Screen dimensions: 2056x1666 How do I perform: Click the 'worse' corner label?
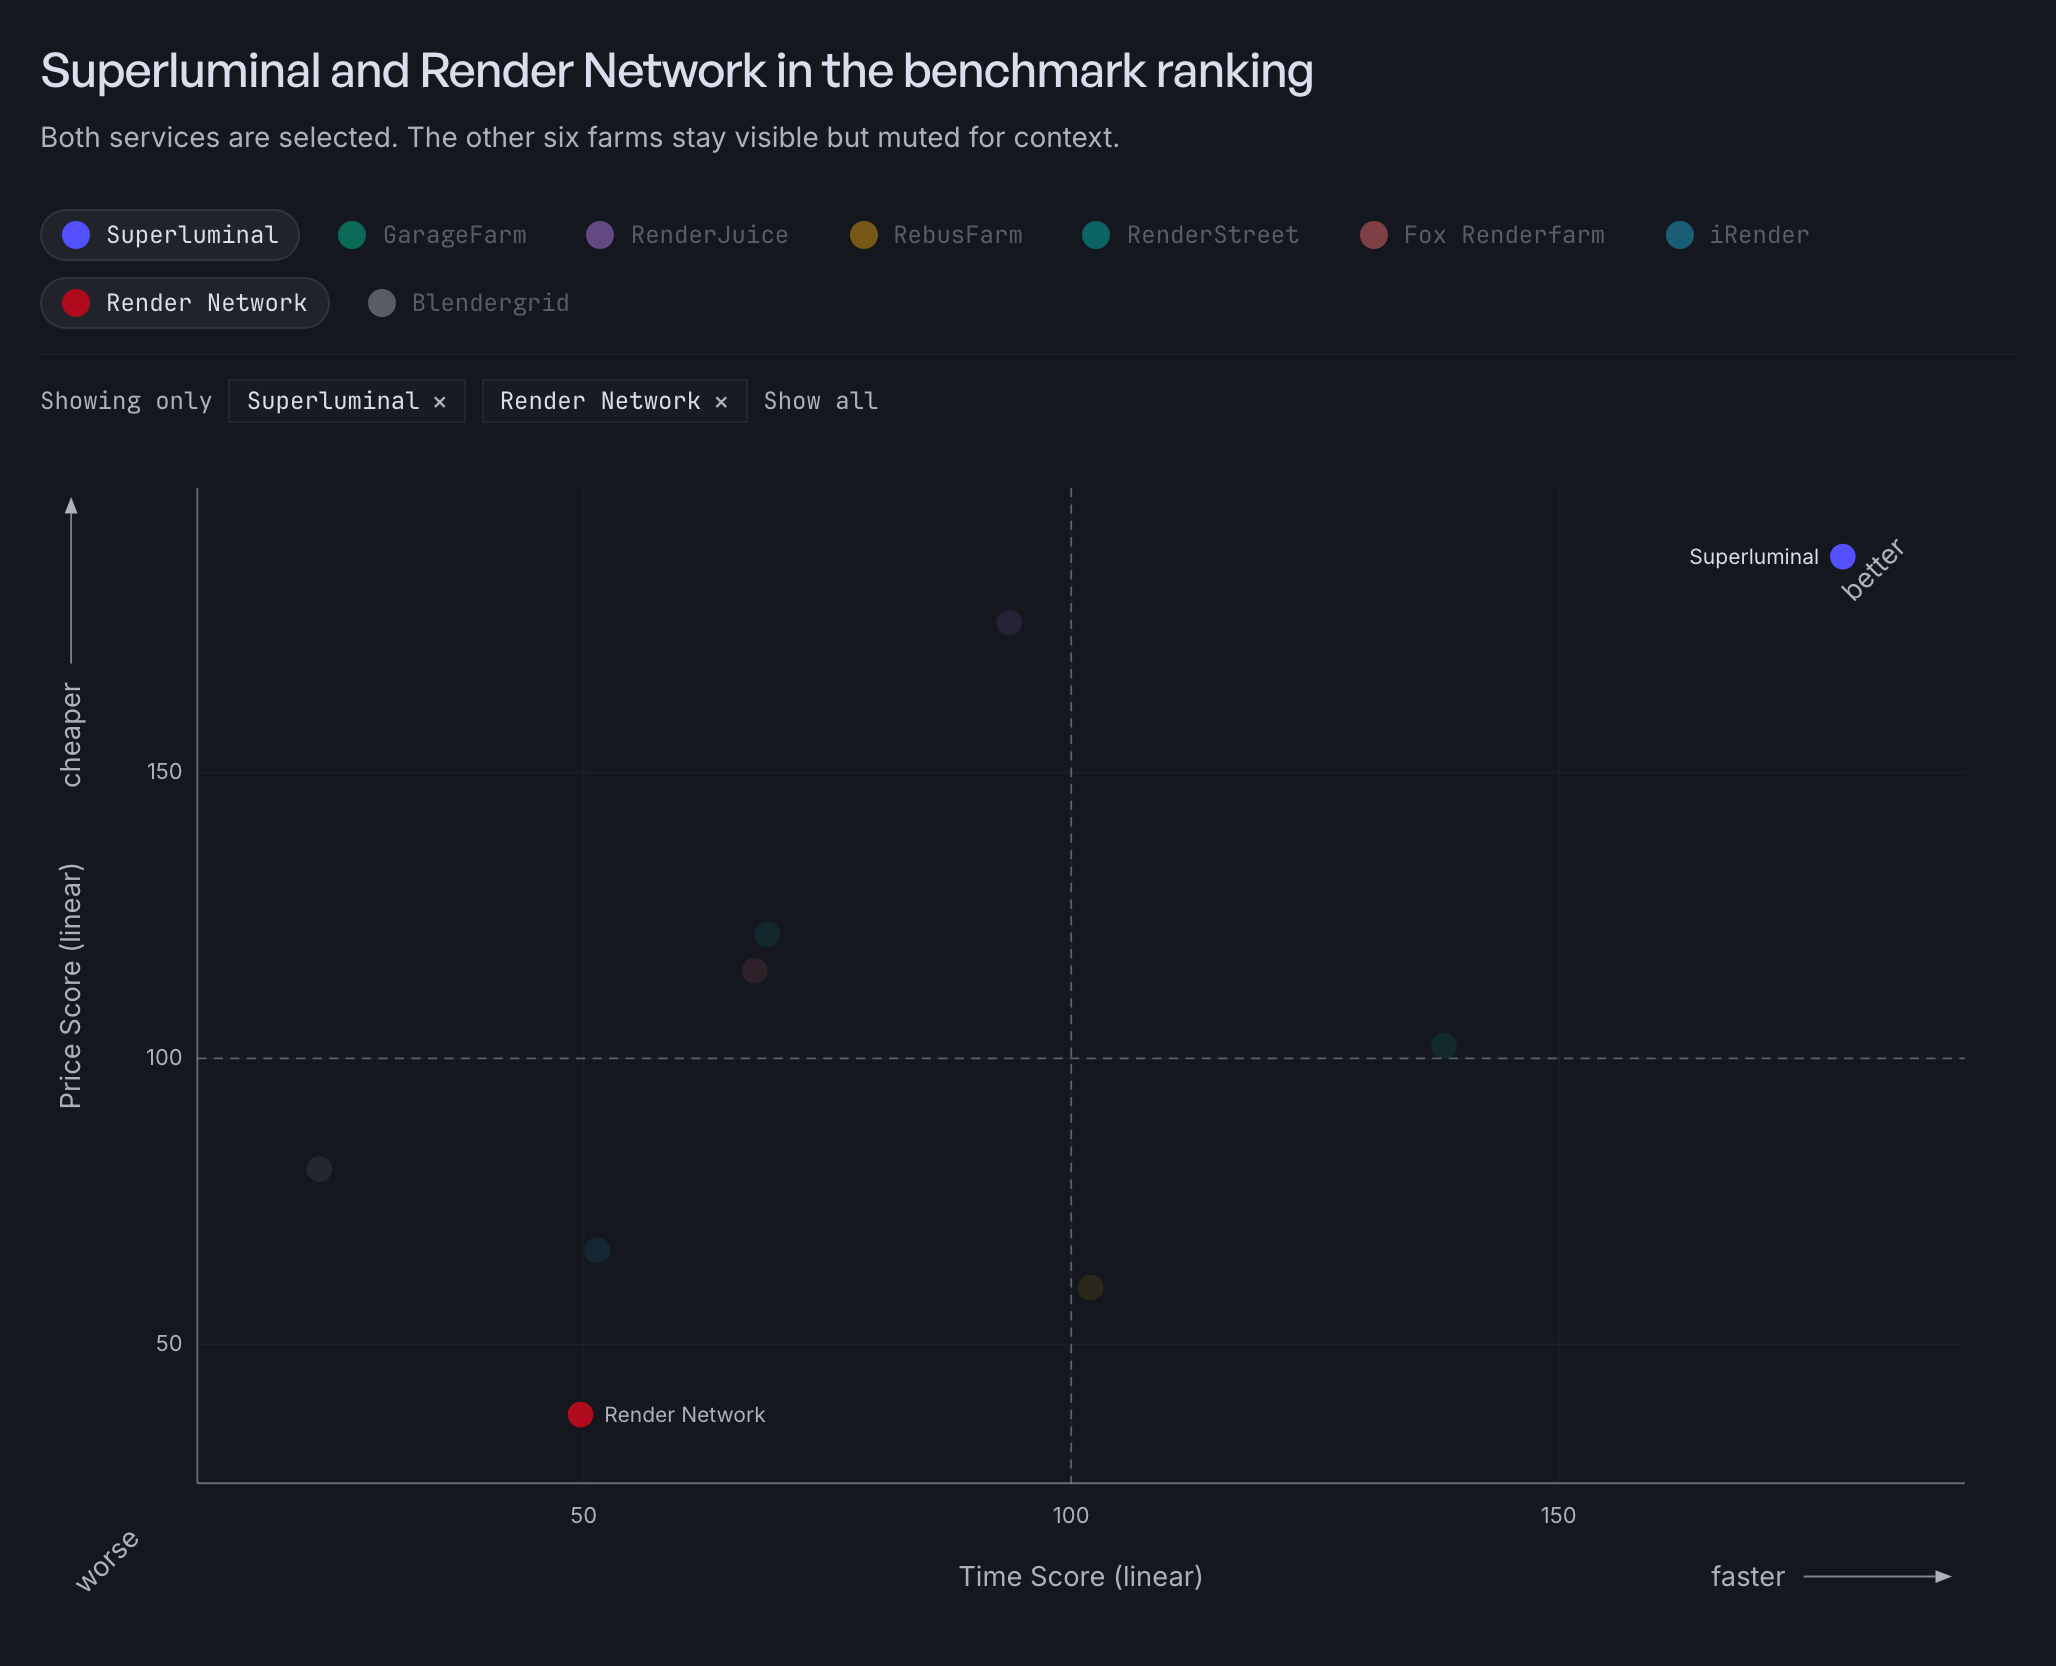pyautogui.click(x=107, y=1560)
